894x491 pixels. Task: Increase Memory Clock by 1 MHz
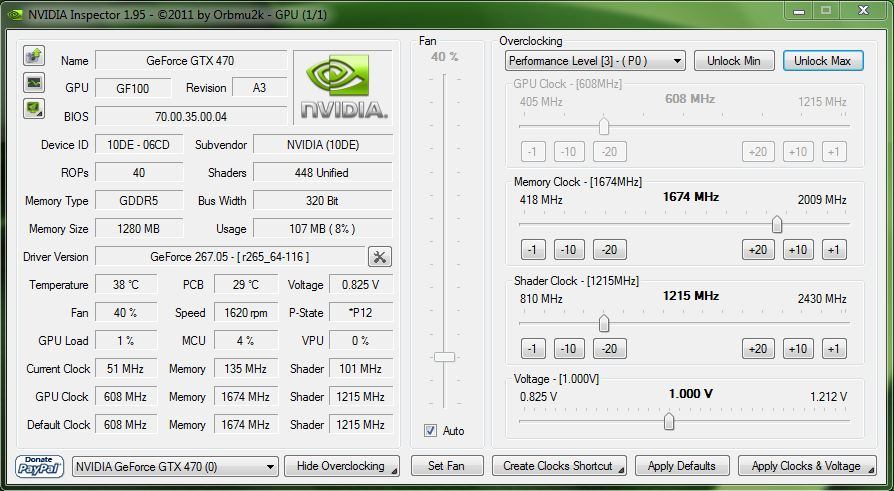click(x=834, y=250)
